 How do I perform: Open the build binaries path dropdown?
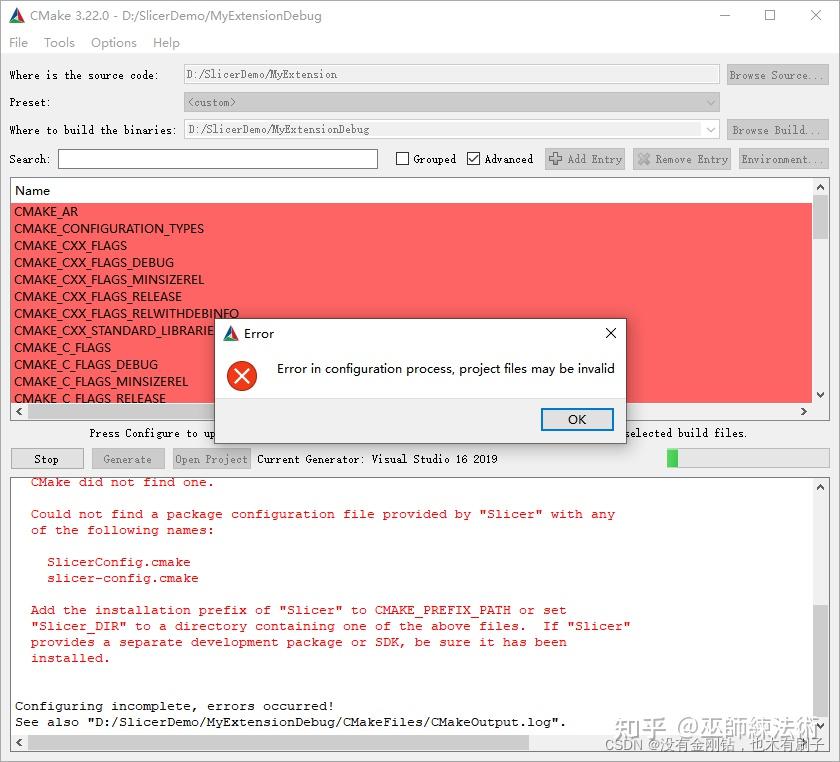pos(710,129)
